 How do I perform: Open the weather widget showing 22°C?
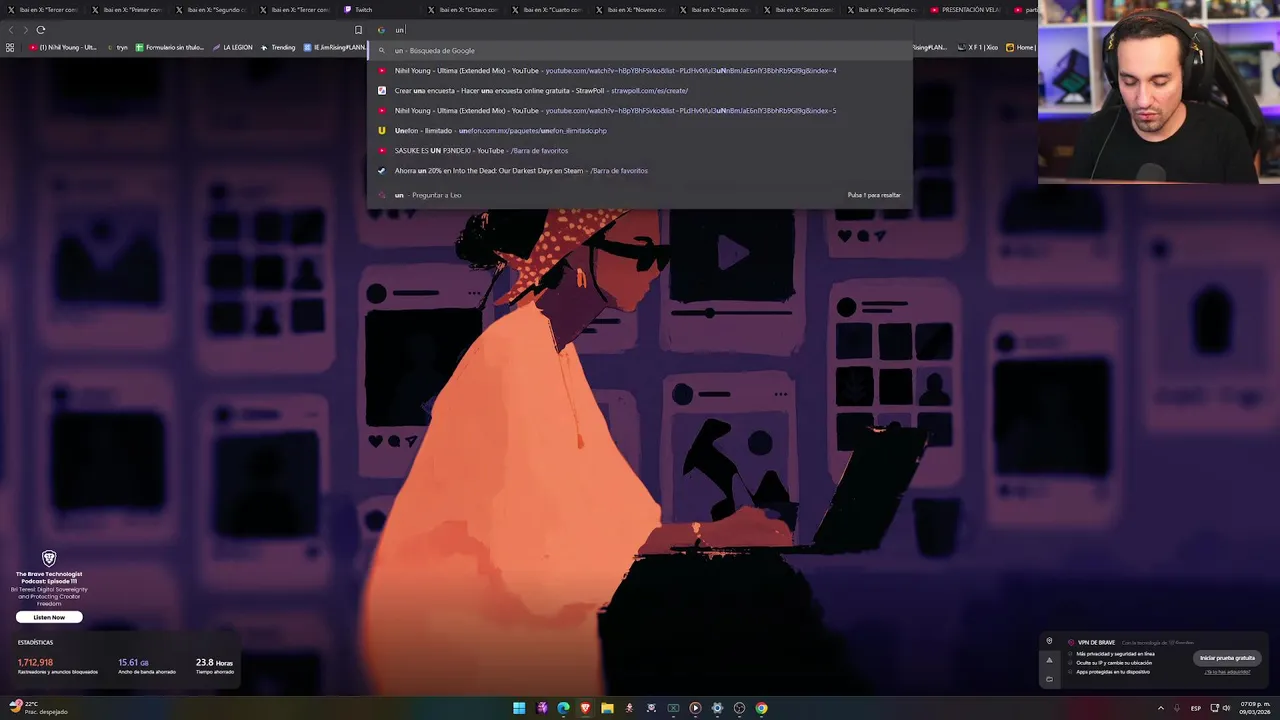pos(38,708)
